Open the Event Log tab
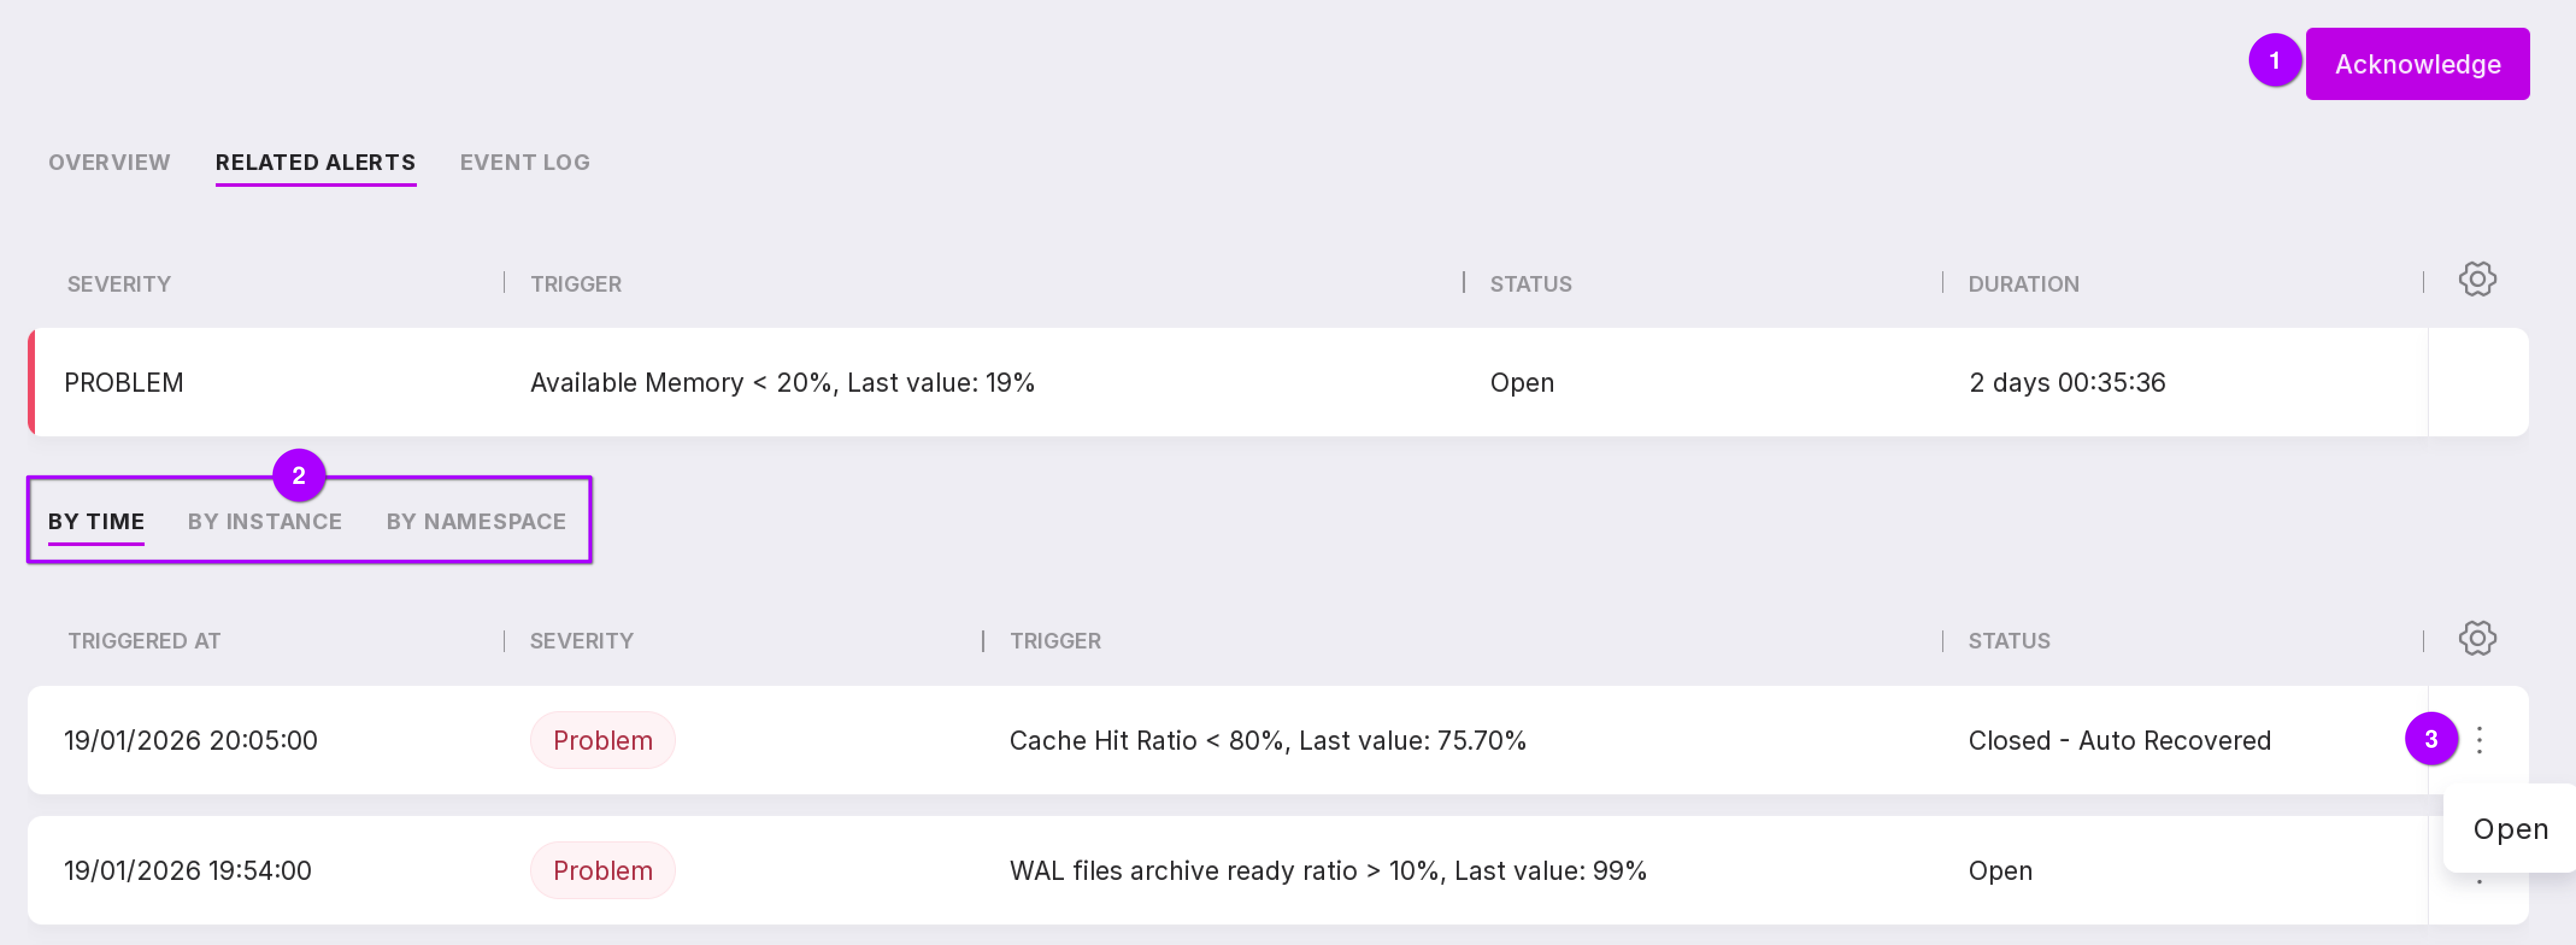Image resolution: width=2576 pixels, height=945 pixels. (524, 162)
